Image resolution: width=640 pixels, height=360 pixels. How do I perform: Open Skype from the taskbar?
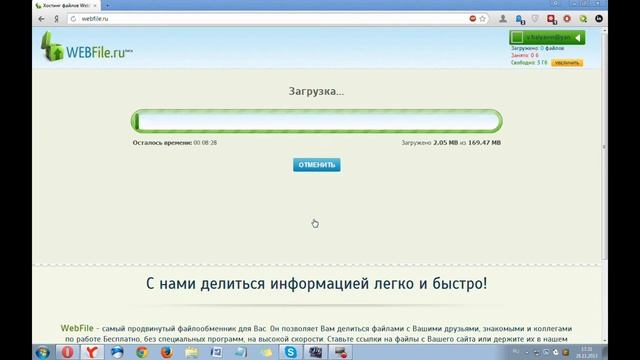pos(291,352)
